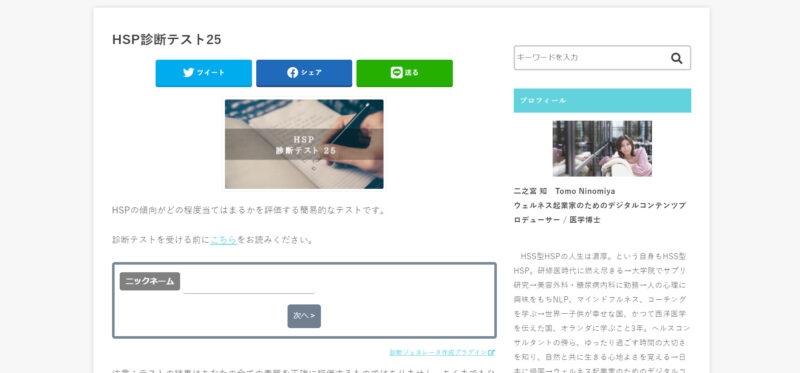This screenshot has width=800, height=373.
Task: Click the profile photo of Tomo Ninomiya
Action: click(x=602, y=148)
